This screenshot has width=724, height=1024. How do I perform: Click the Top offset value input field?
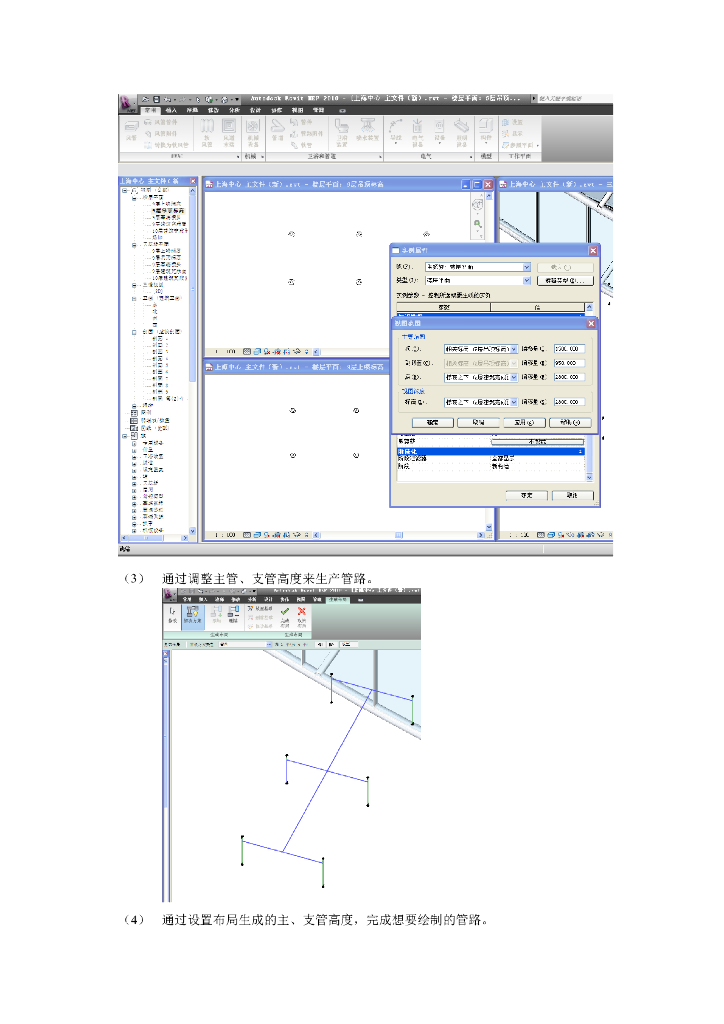coord(569,349)
